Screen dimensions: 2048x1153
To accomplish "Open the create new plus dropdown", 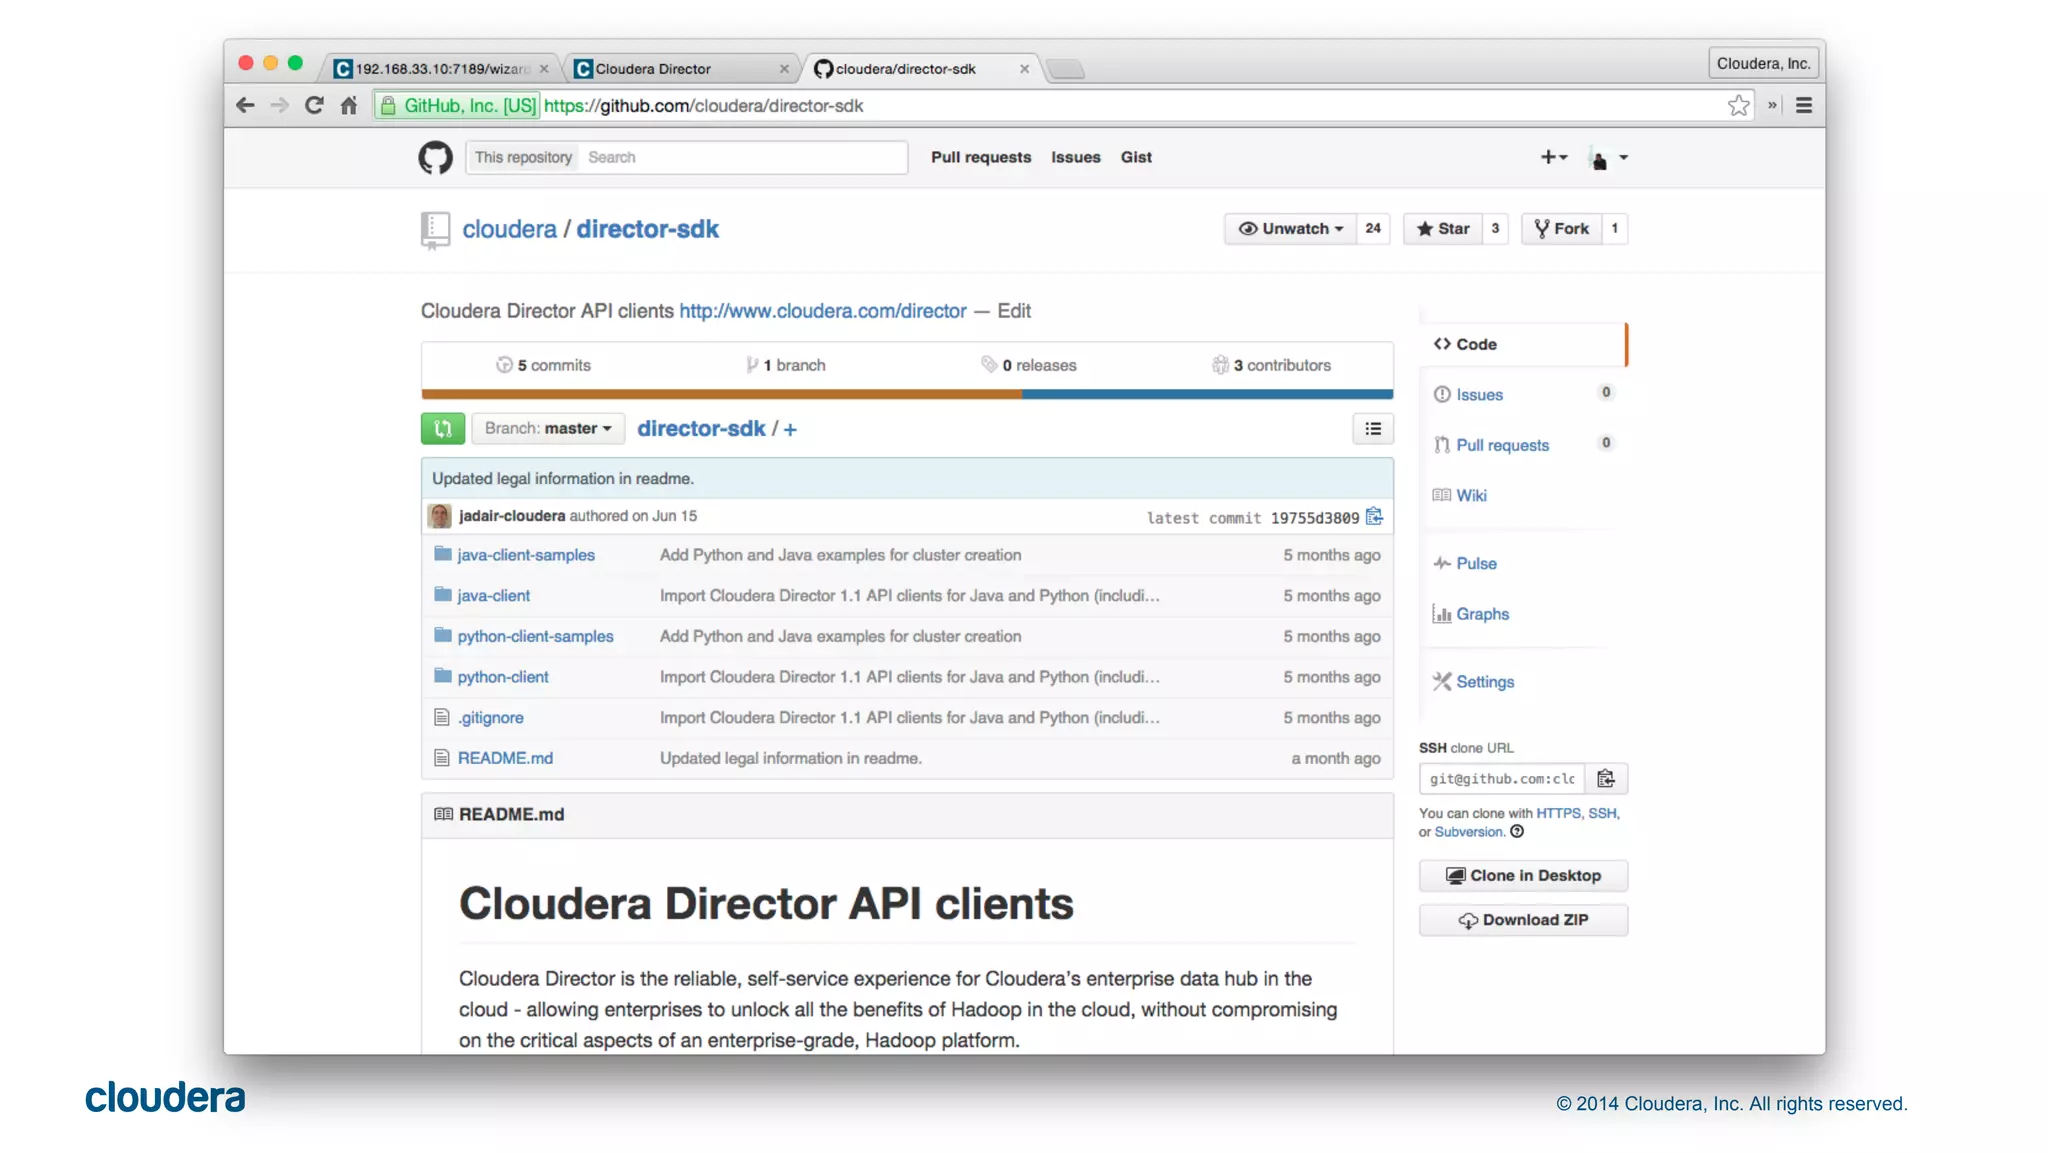I will pos(1554,157).
